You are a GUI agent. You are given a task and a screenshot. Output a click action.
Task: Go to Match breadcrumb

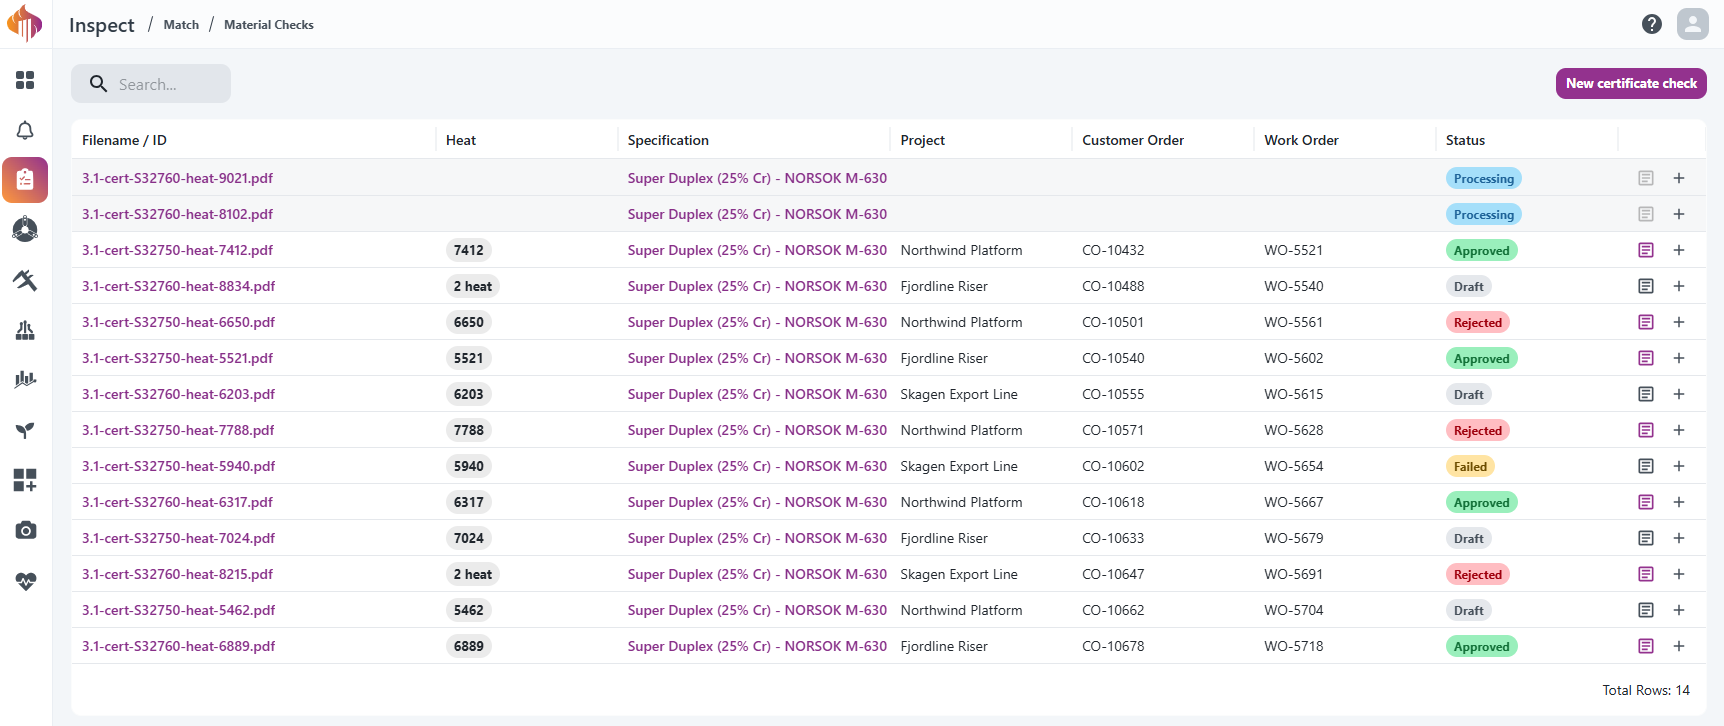click(181, 25)
